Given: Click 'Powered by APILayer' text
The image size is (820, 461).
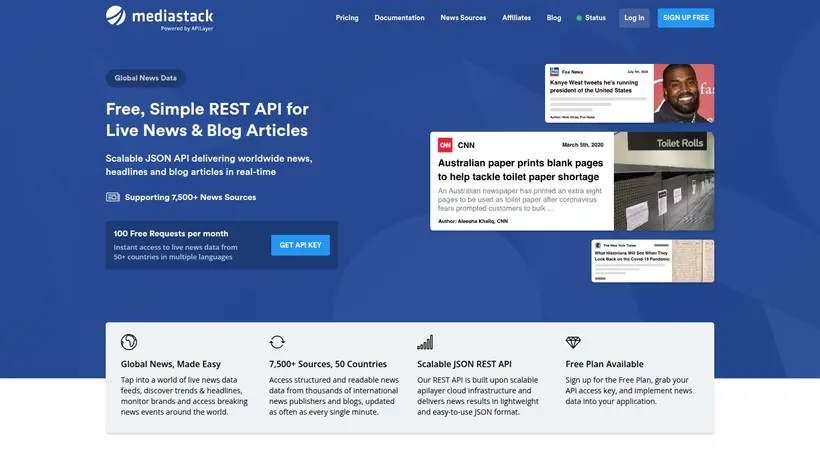Looking at the screenshot, I should coord(187,29).
